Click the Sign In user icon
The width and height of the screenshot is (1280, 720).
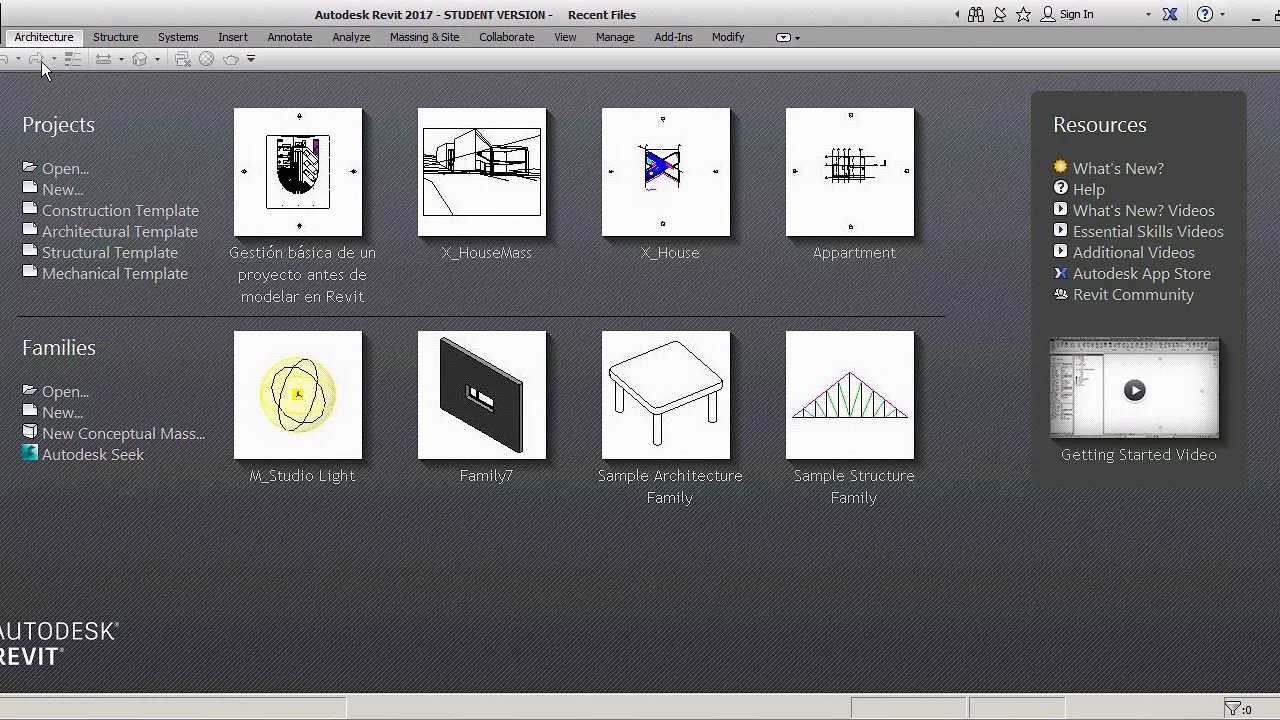click(1048, 14)
